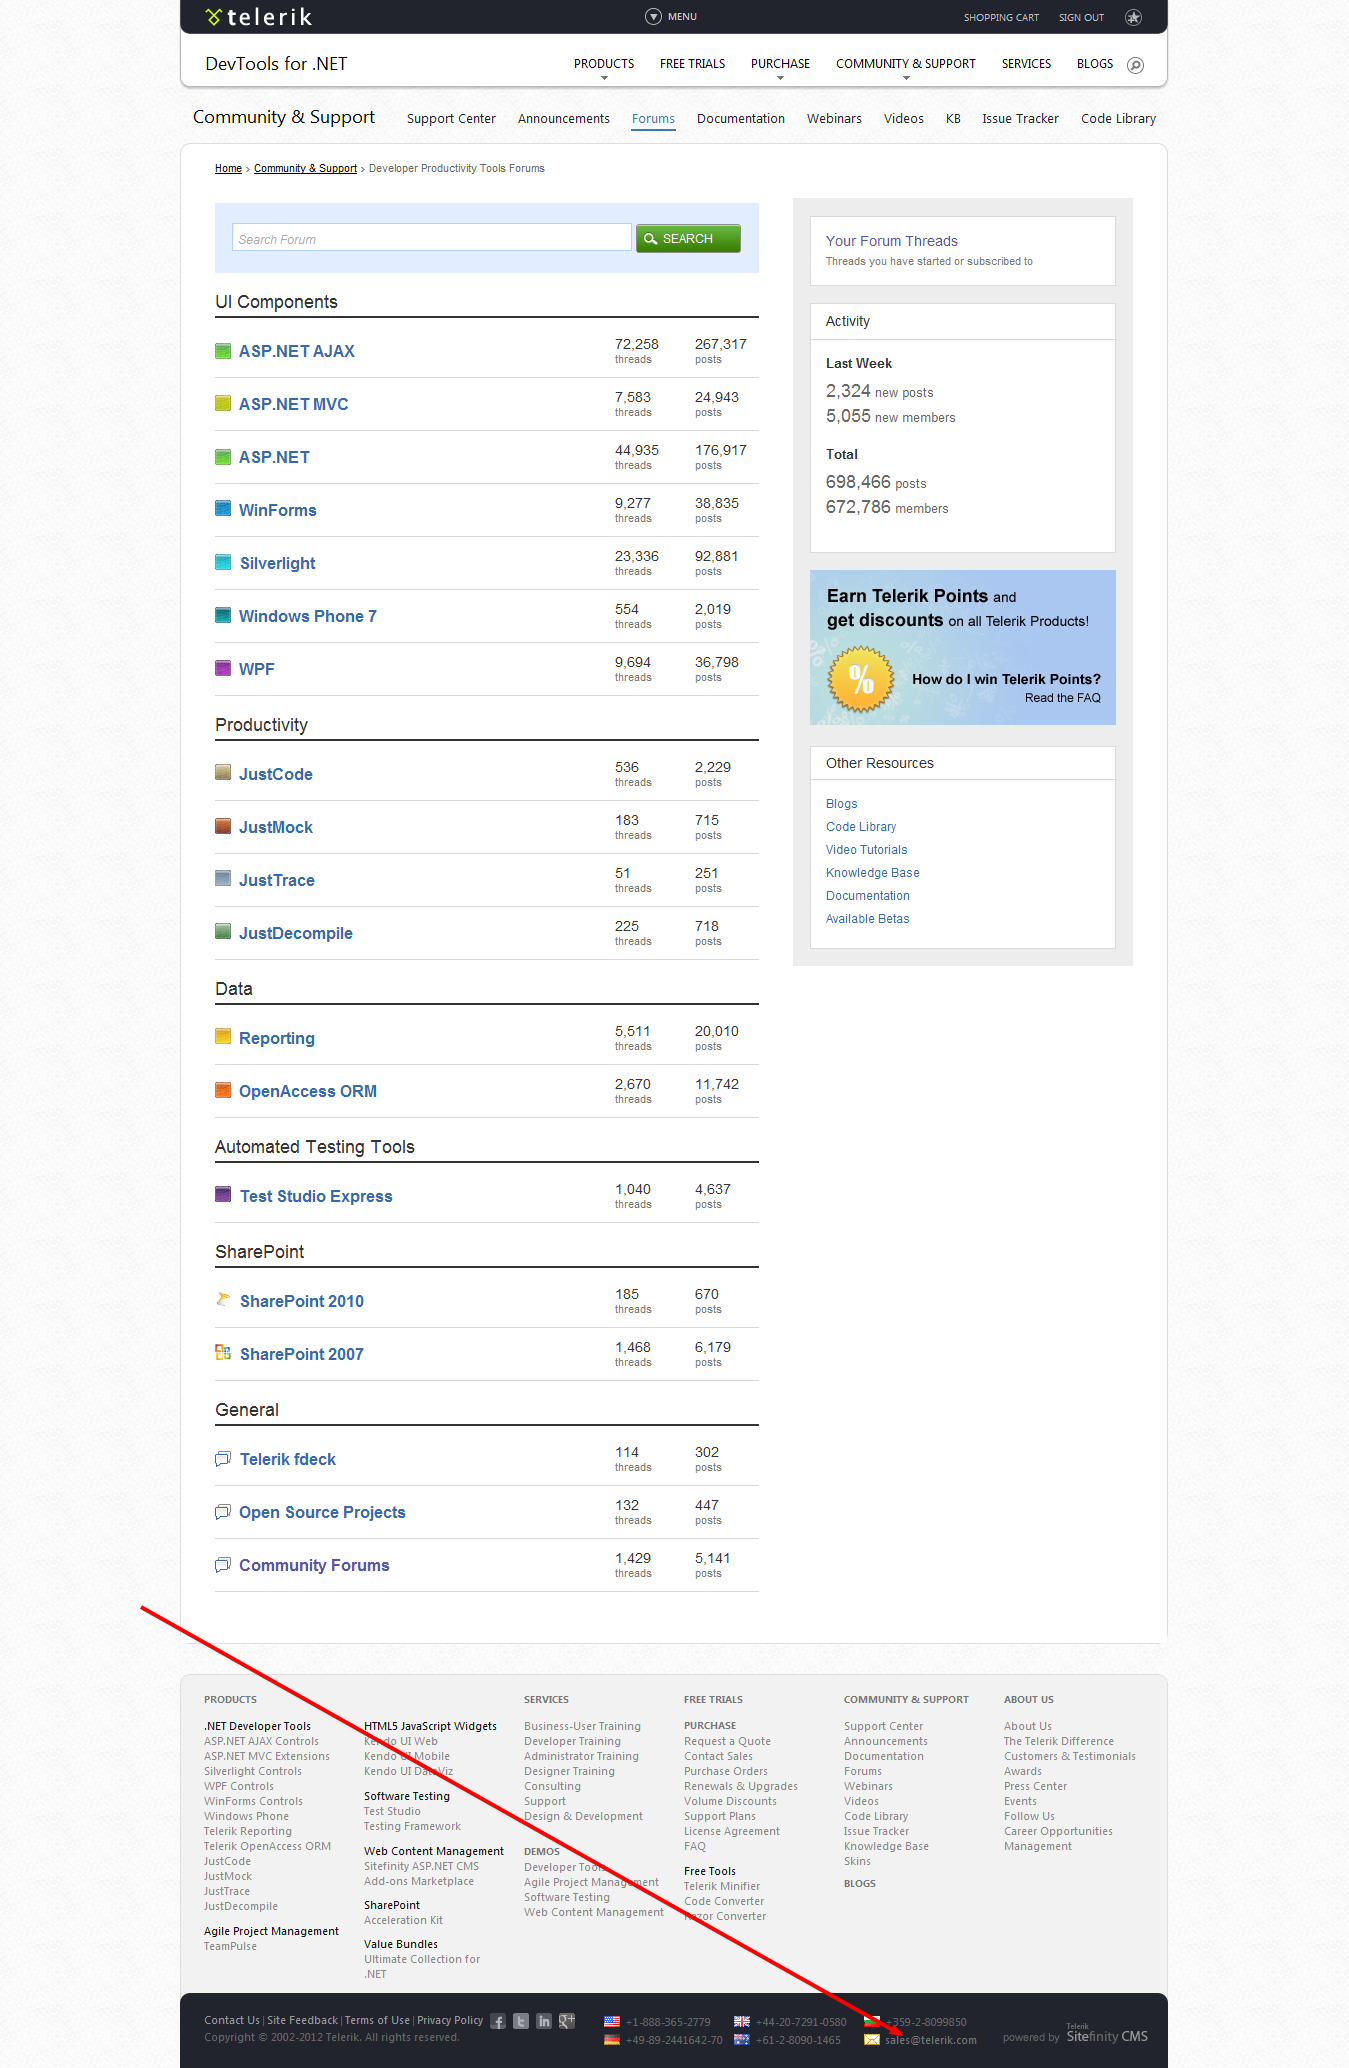The image size is (1349, 2068).
Task: Open Telerik Minifier under Free Tools
Action: (722, 1886)
